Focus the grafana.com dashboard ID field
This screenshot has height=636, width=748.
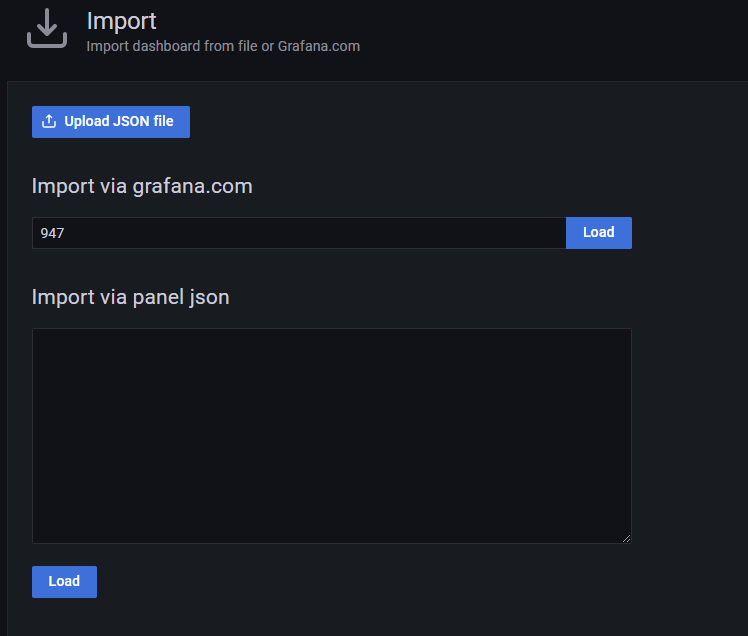click(x=298, y=233)
